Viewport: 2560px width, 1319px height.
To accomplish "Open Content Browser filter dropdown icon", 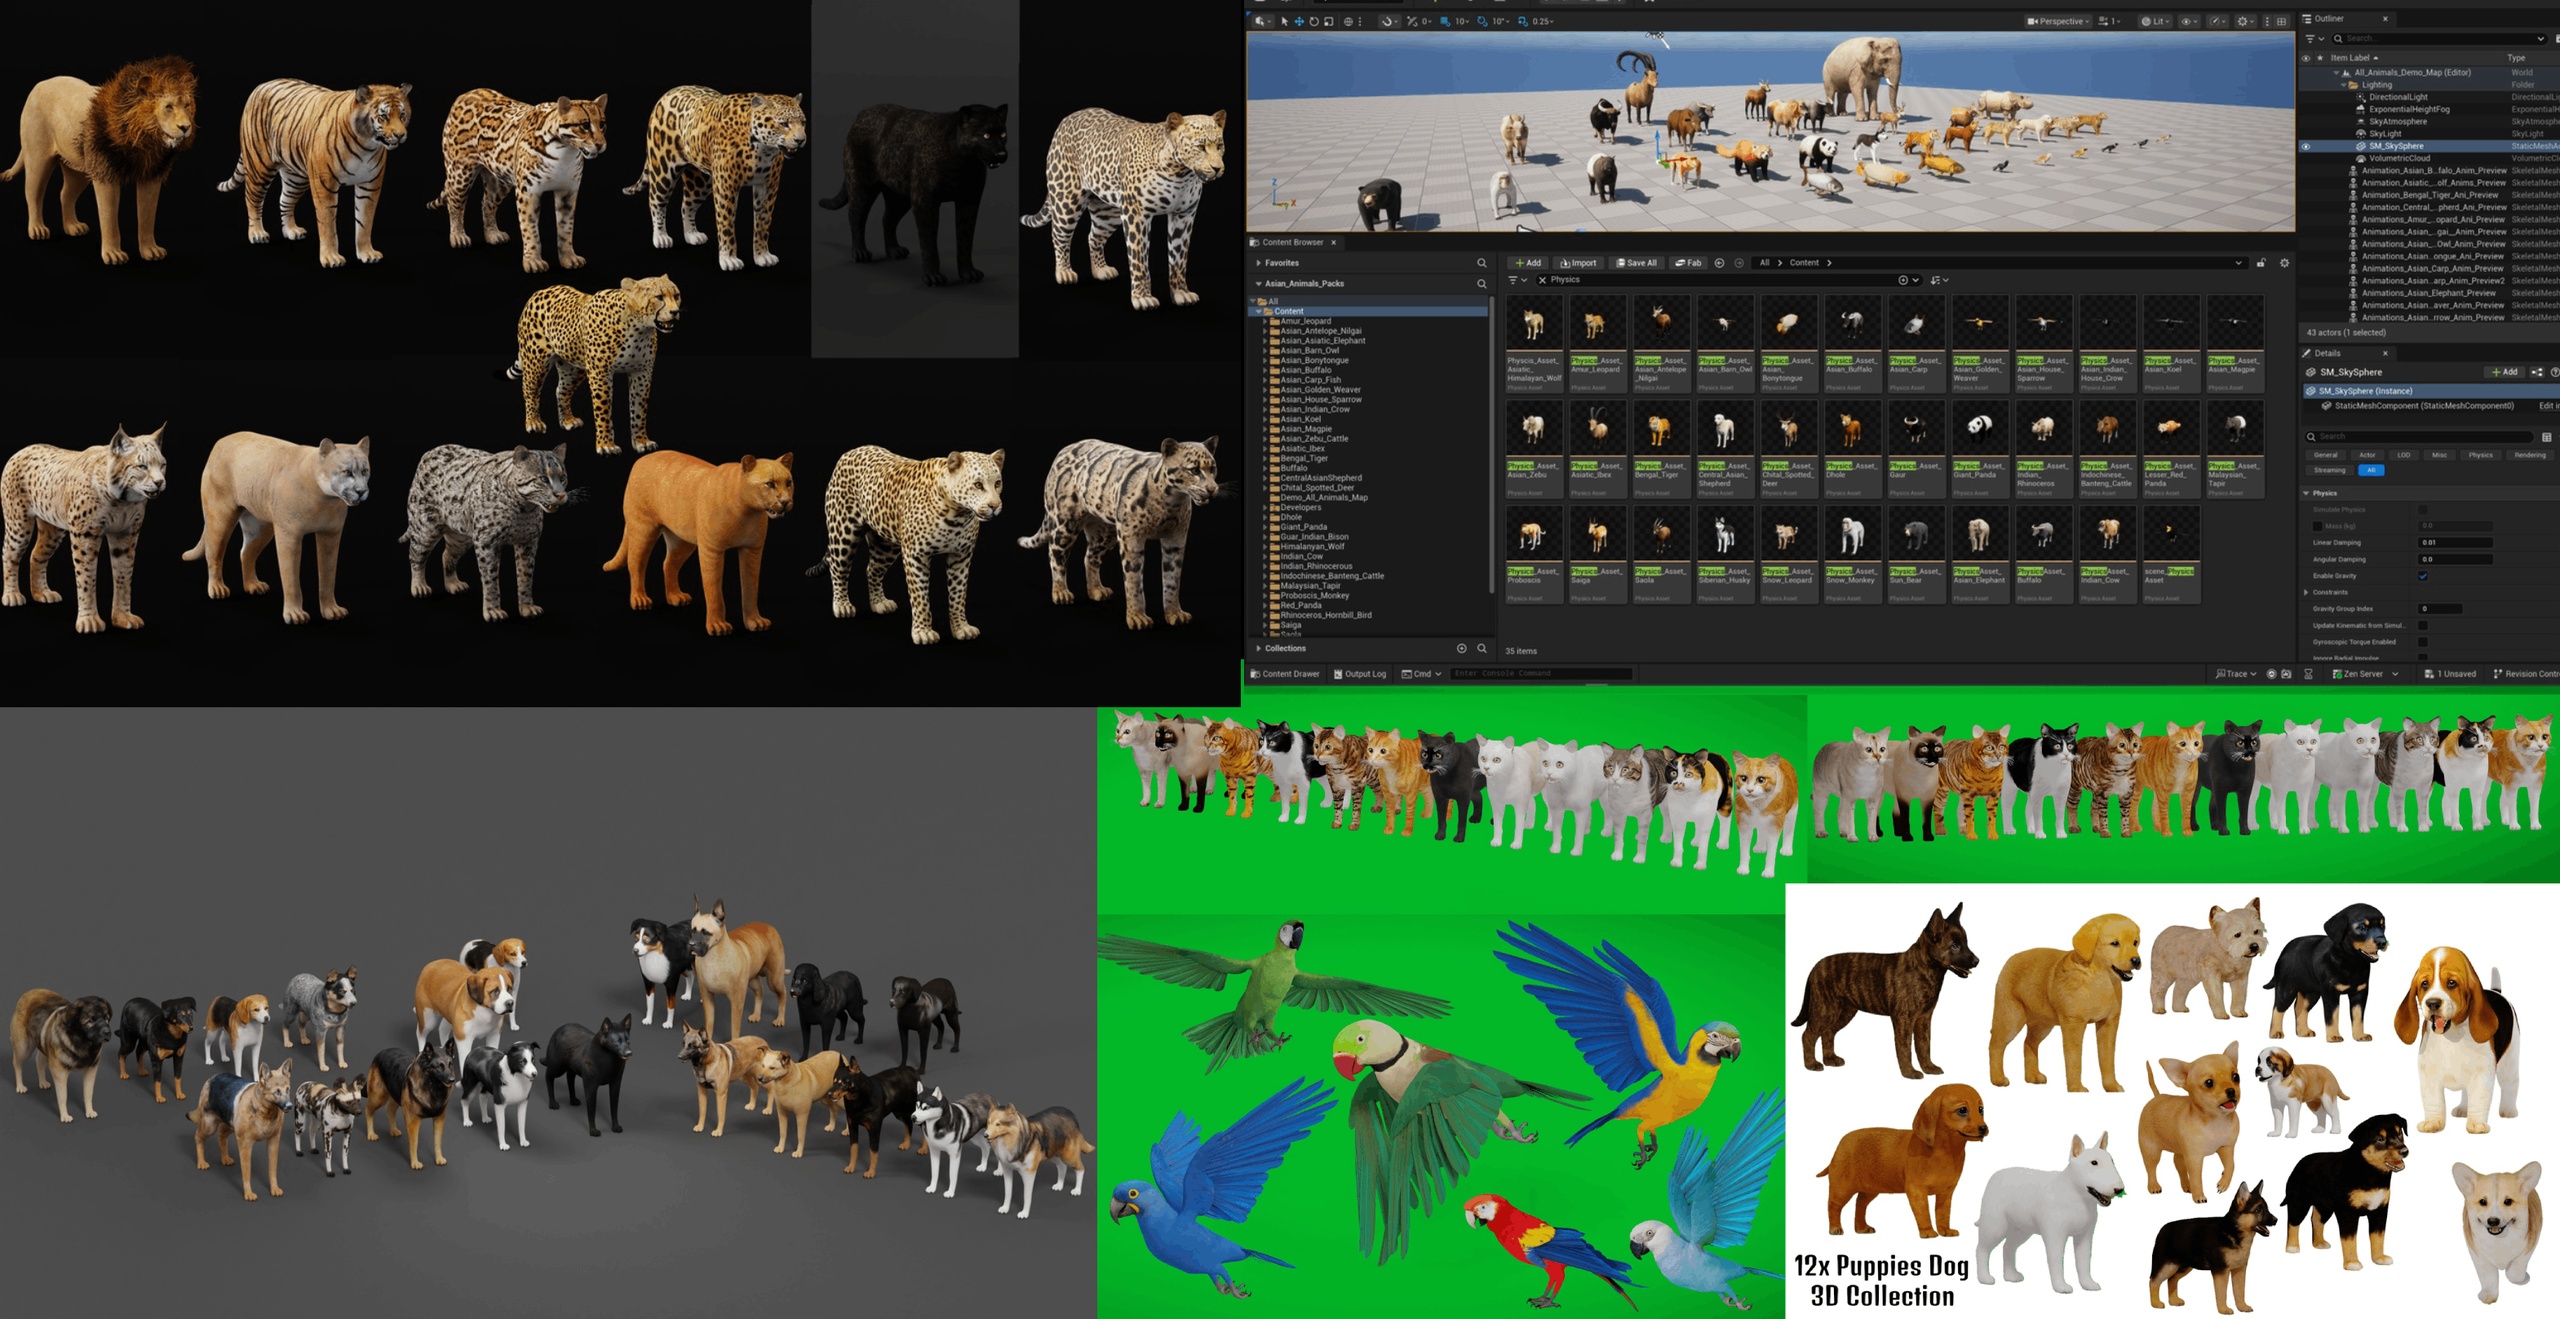I will (x=1516, y=280).
